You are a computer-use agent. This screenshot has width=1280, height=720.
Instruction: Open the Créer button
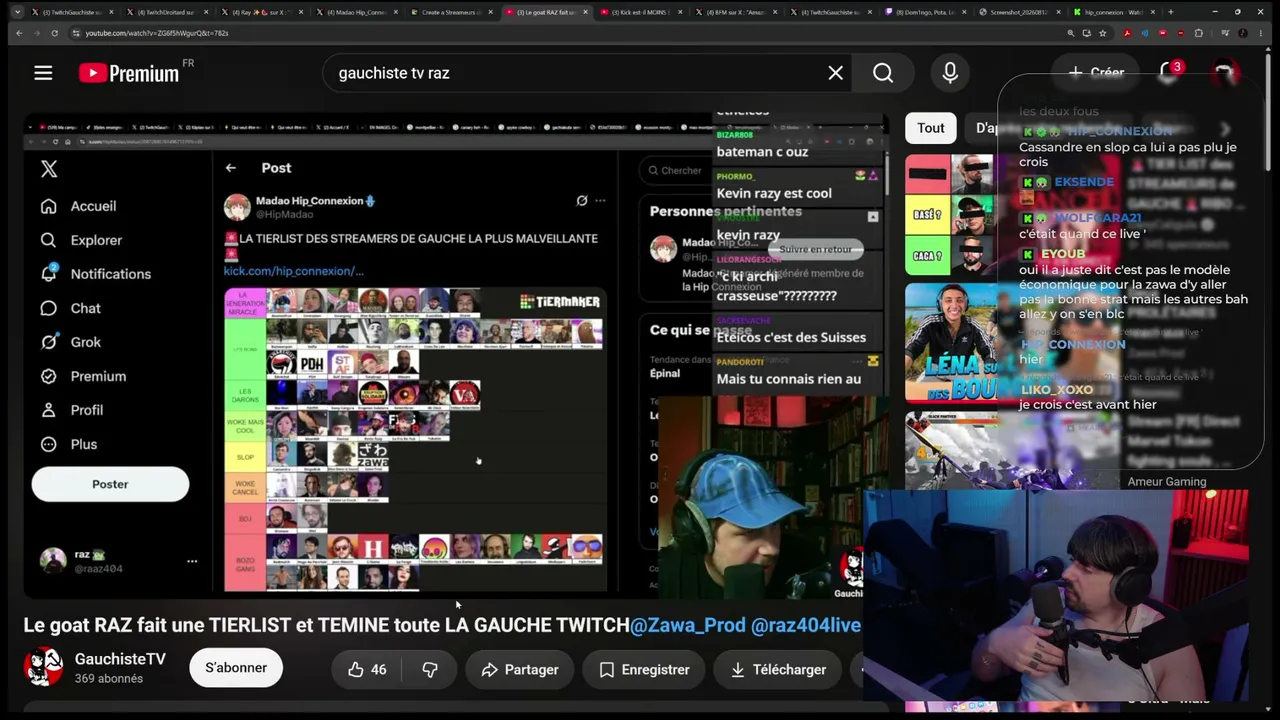click(1096, 72)
